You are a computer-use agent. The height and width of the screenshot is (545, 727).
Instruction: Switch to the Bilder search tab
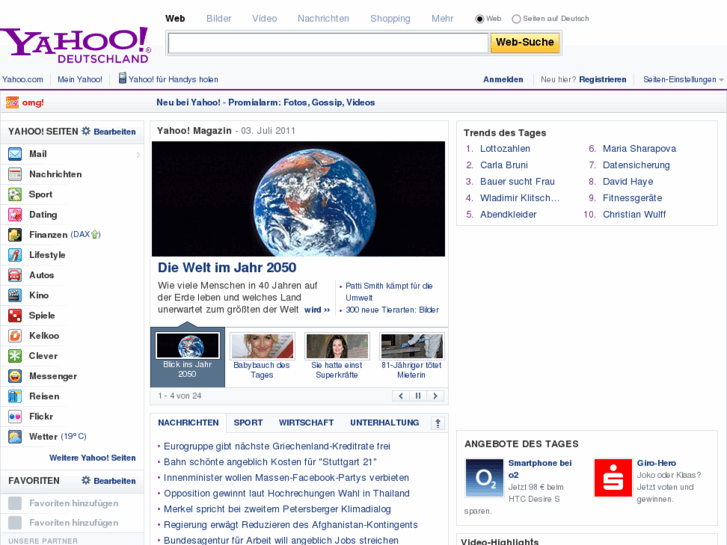tap(218, 19)
